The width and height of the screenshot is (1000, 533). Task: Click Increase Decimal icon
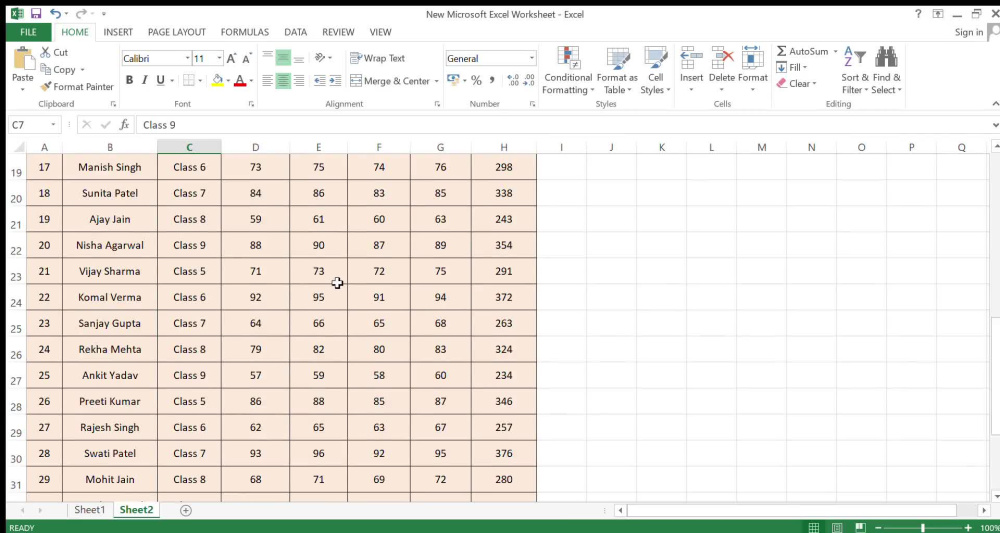pos(513,80)
